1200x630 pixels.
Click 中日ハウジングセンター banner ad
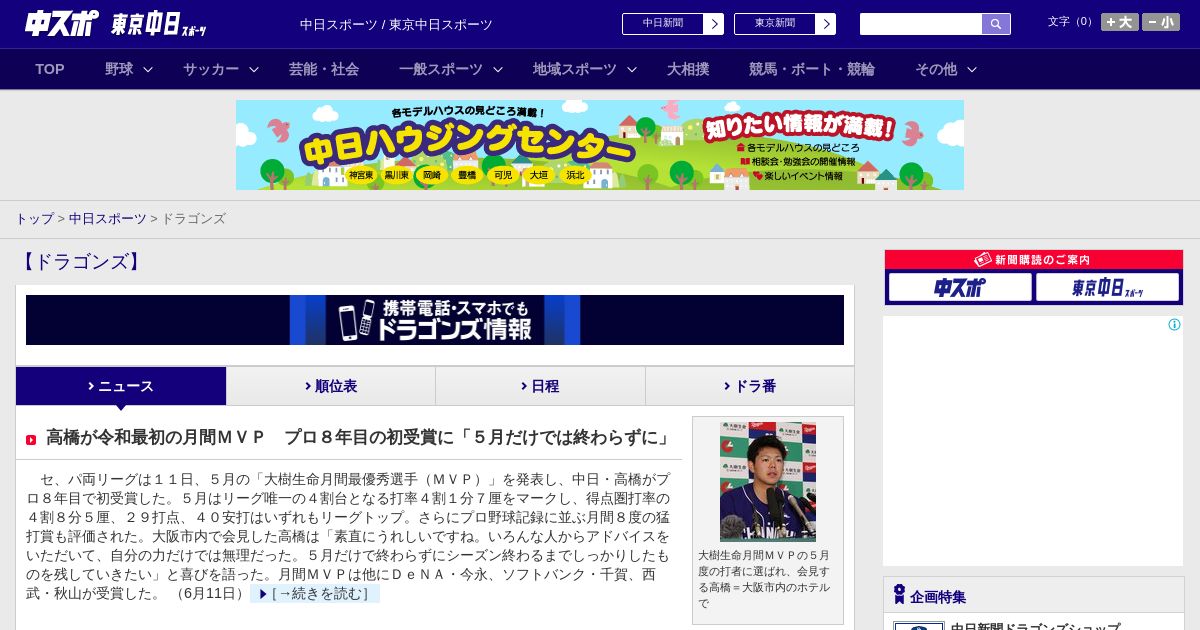coord(600,145)
